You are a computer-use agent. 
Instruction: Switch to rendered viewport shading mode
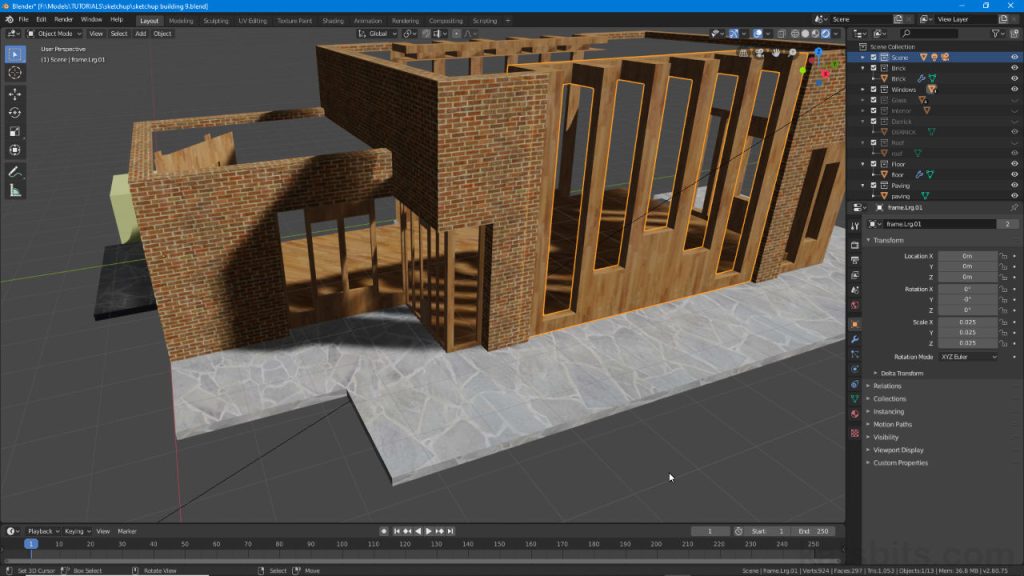click(826, 33)
